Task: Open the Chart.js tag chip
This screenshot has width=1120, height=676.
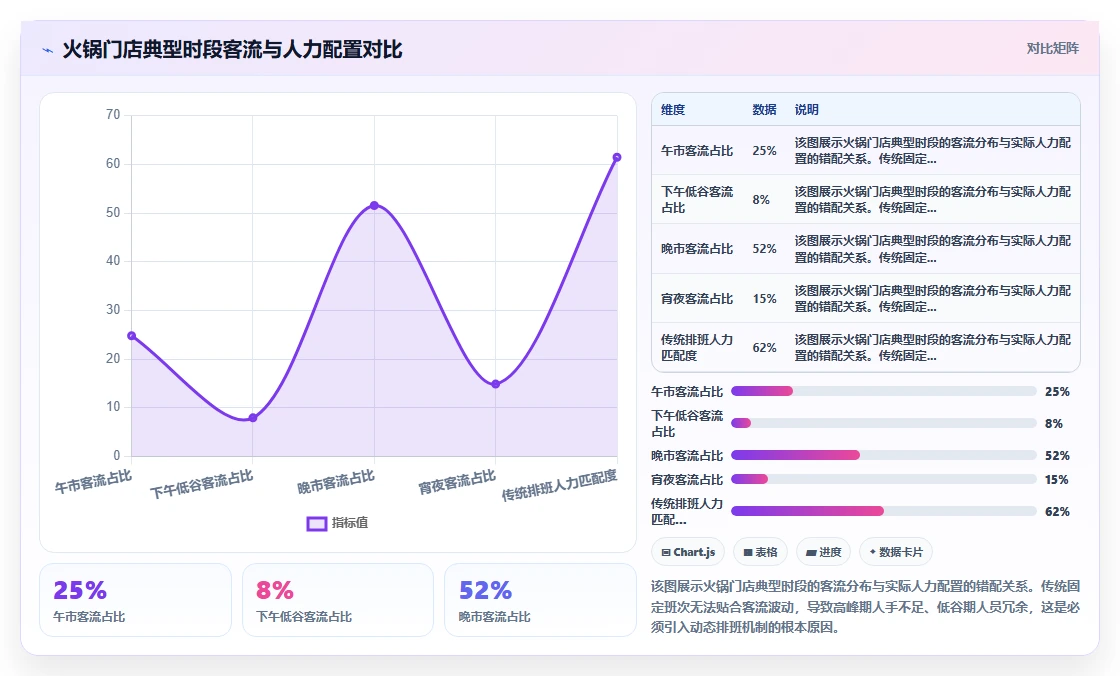Action: [x=688, y=552]
